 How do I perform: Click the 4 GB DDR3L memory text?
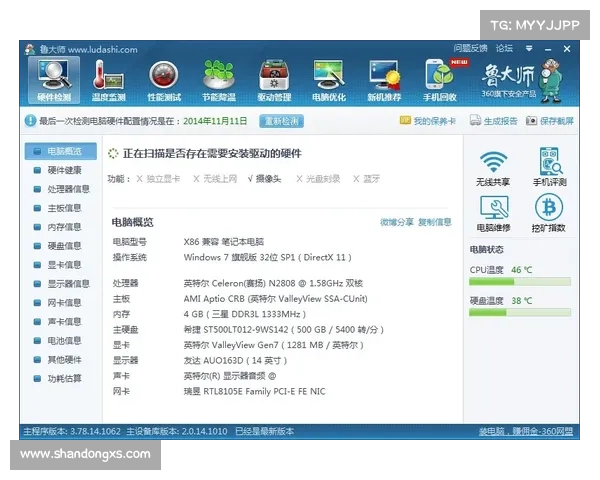click(x=245, y=314)
